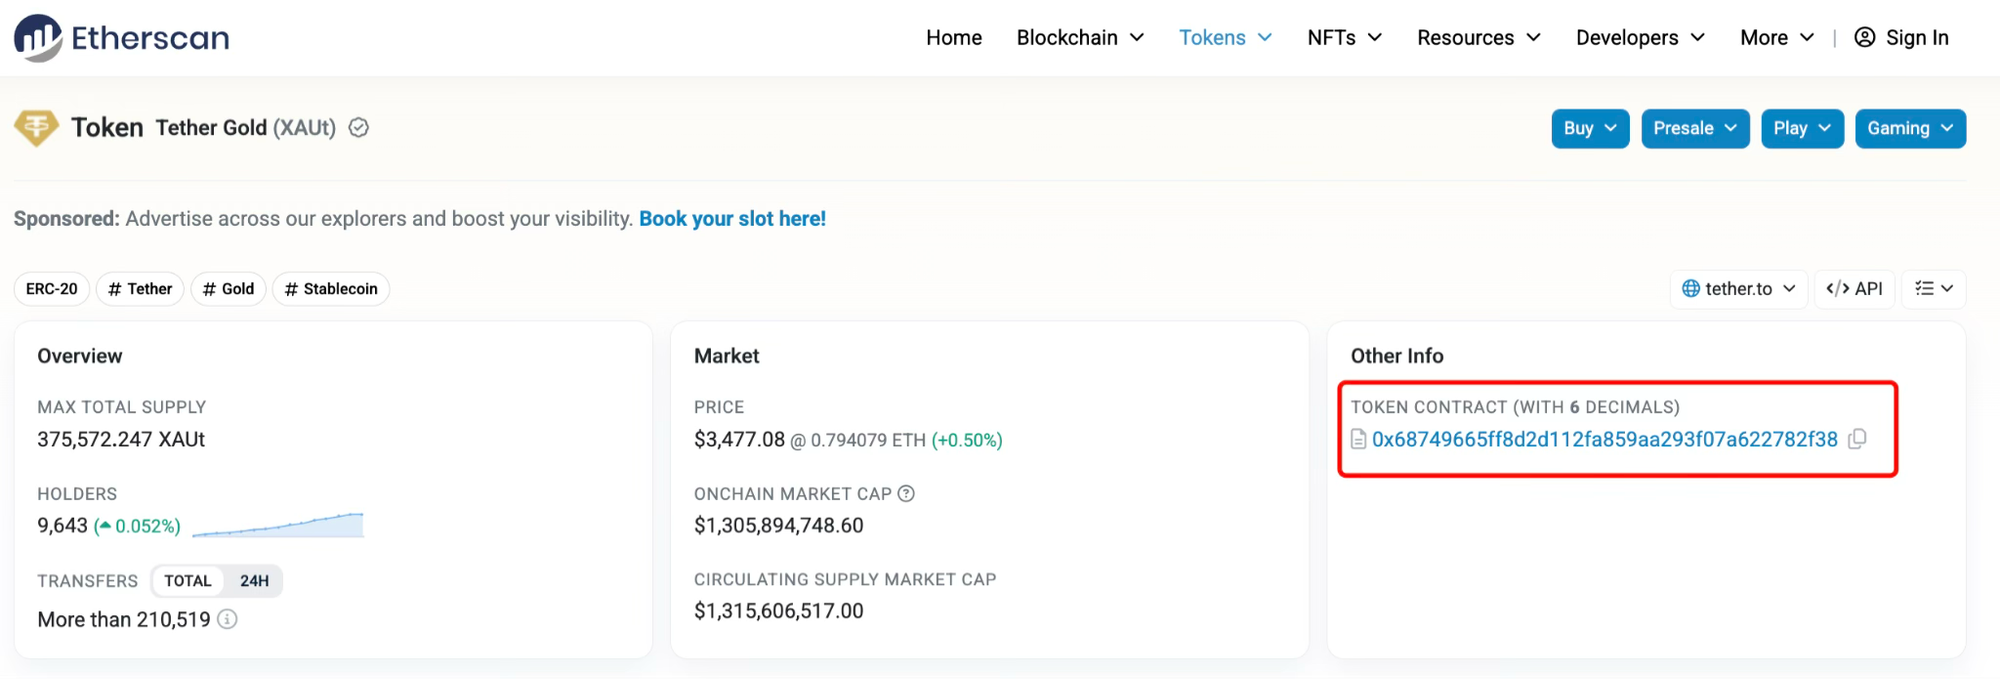Image resolution: width=2000 pixels, height=679 pixels.
Task: Click the verified checkmark beside Tether Gold
Action: 359,128
